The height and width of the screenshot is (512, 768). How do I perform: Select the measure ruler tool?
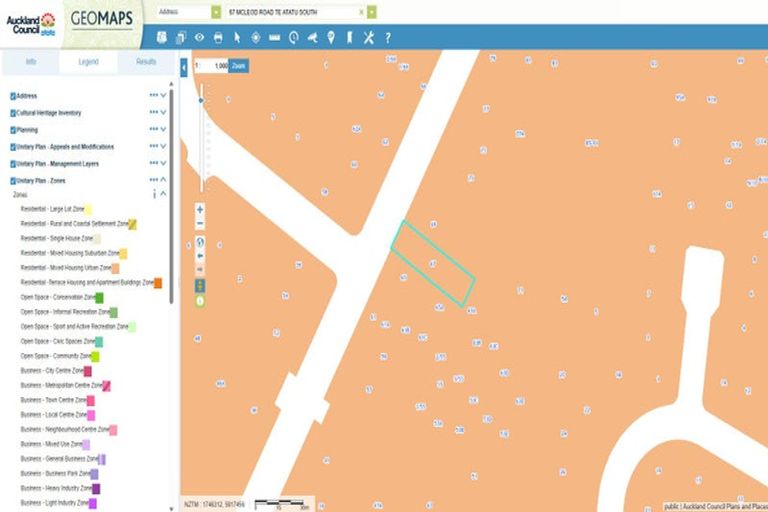(275, 37)
